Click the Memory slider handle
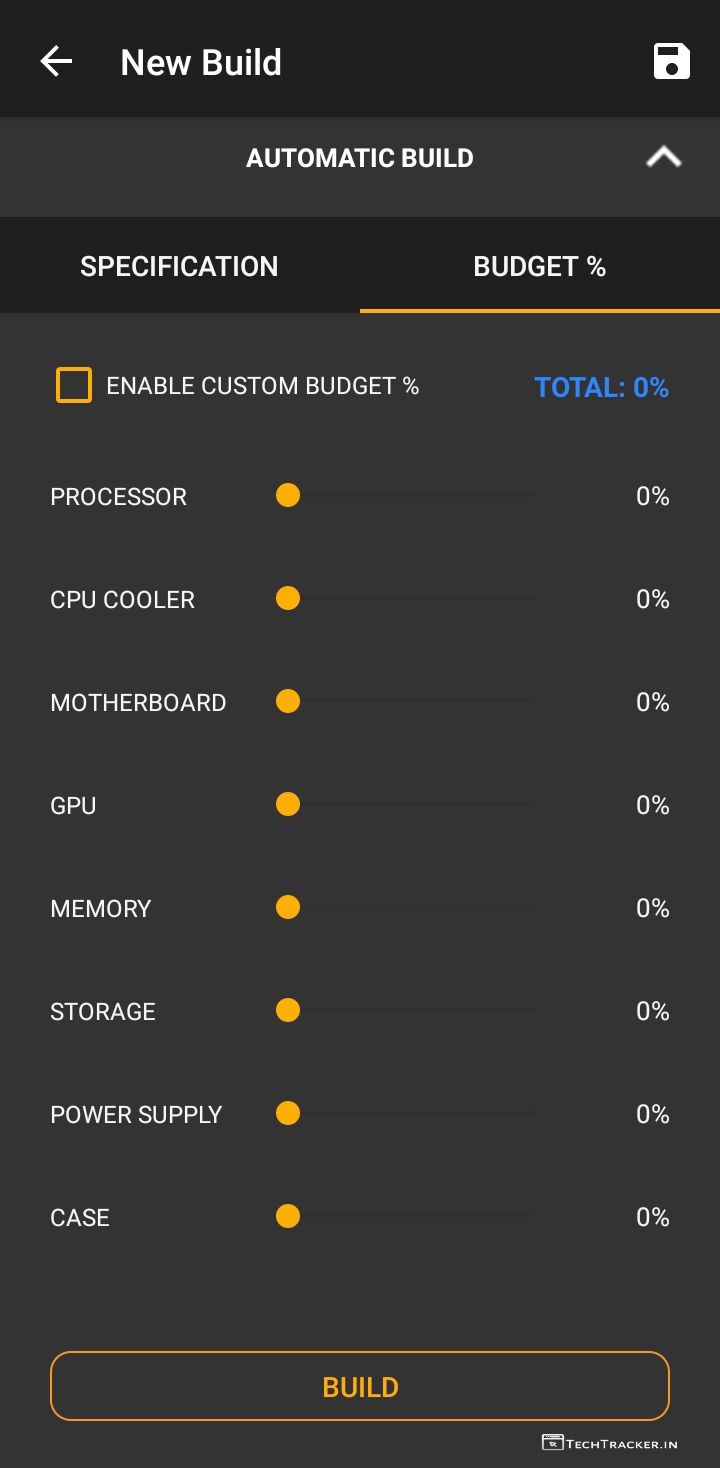This screenshot has height=1468, width=720. tap(288, 907)
